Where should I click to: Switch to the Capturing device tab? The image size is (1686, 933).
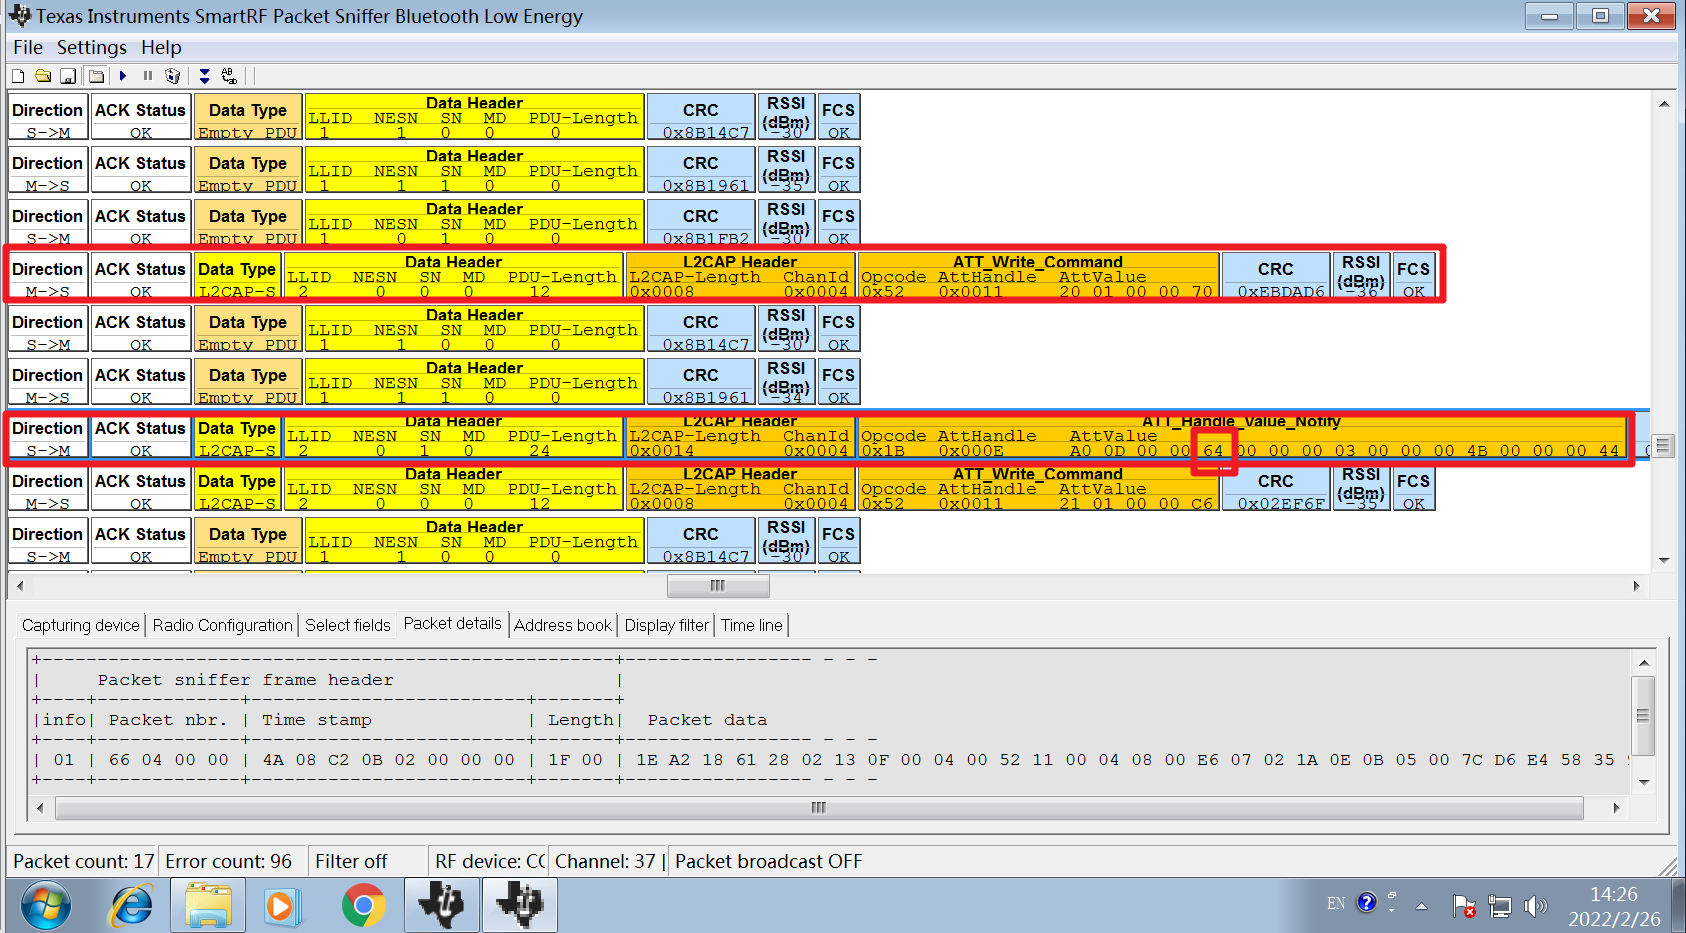pos(80,625)
